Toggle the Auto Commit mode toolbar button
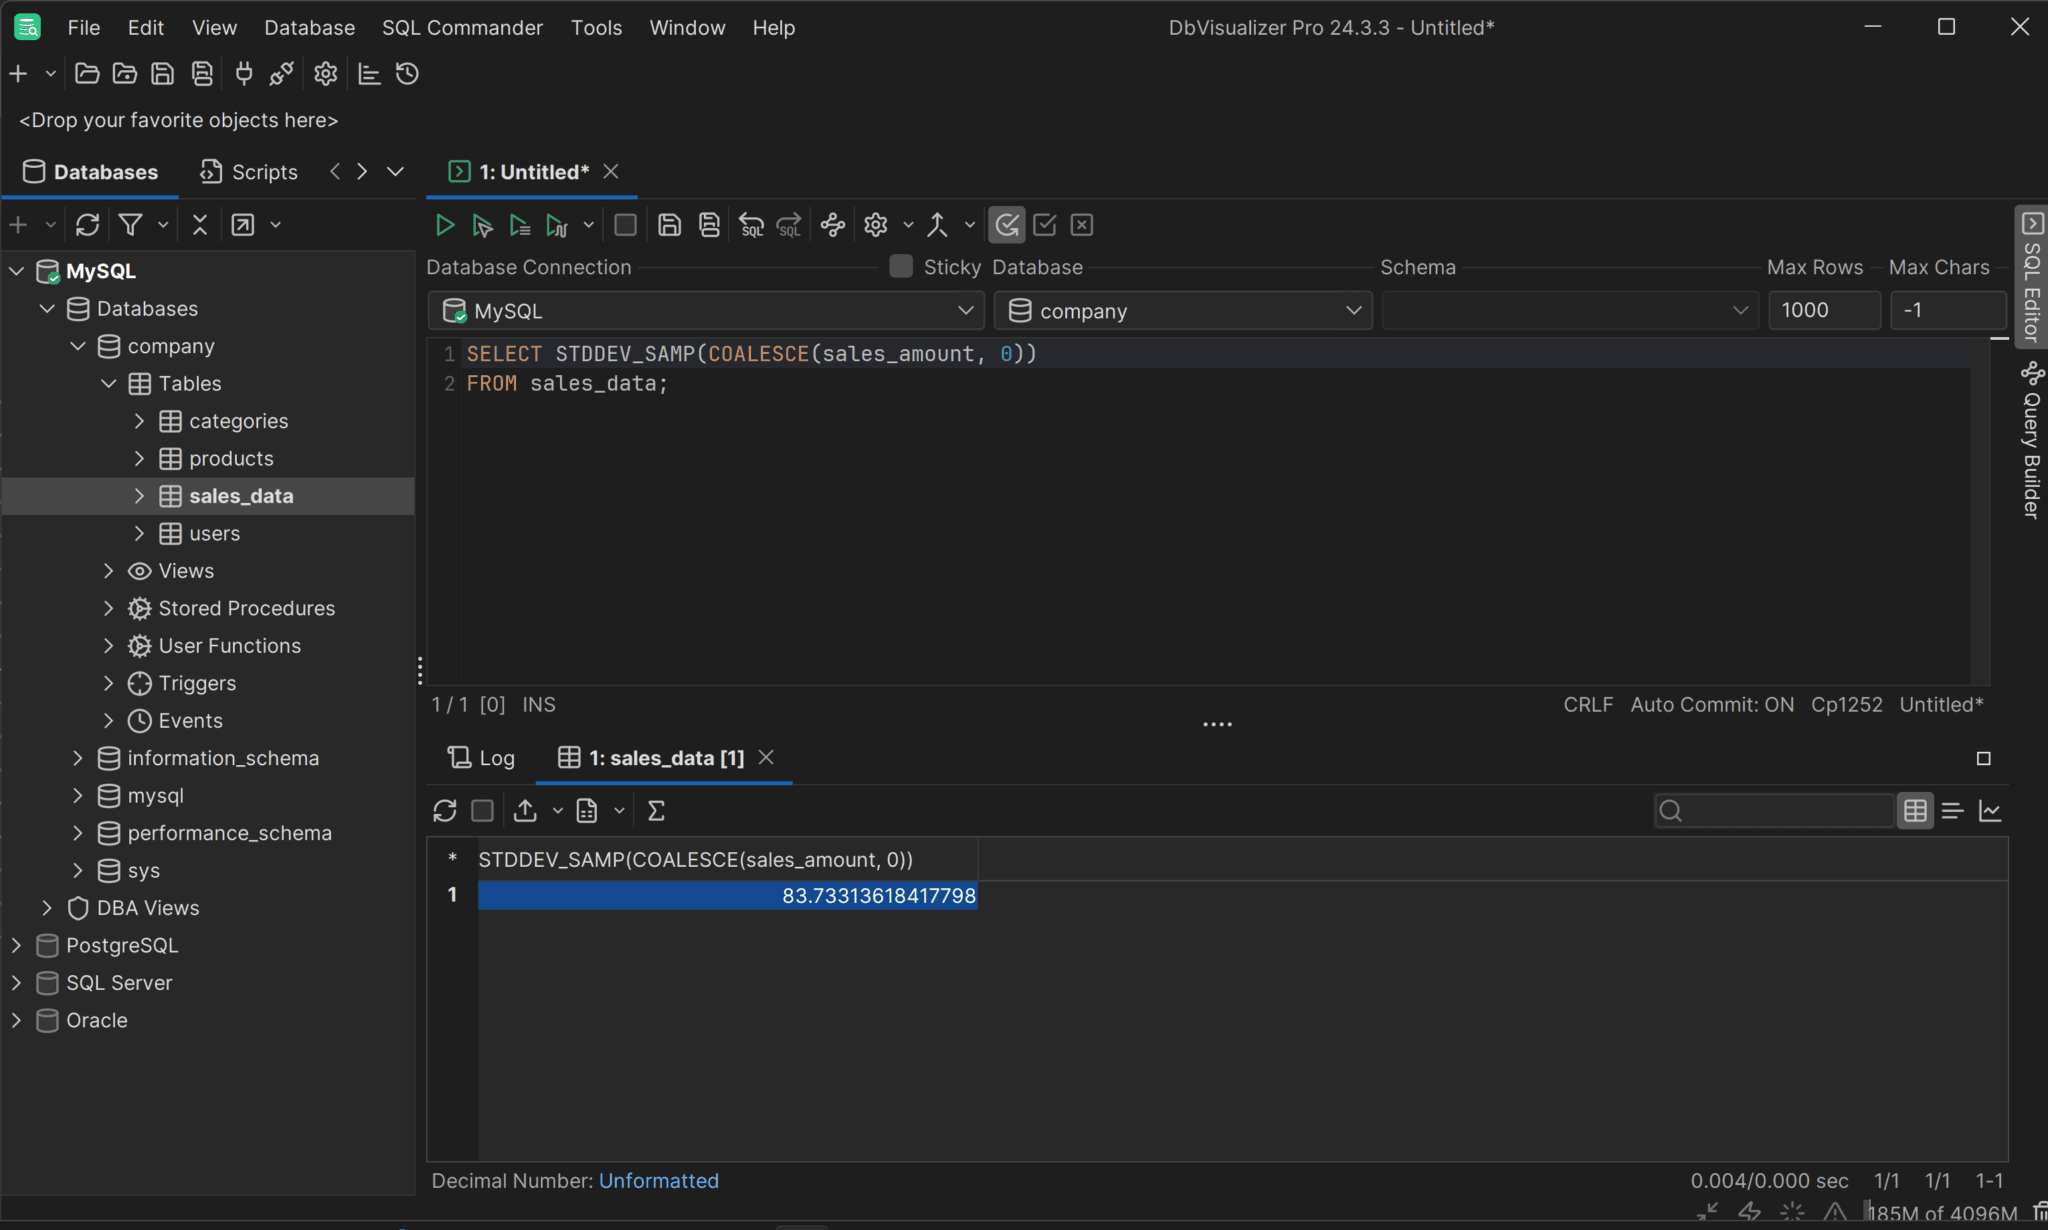The width and height of the screenshot is (2048, 1230). tap(1007, 225)
